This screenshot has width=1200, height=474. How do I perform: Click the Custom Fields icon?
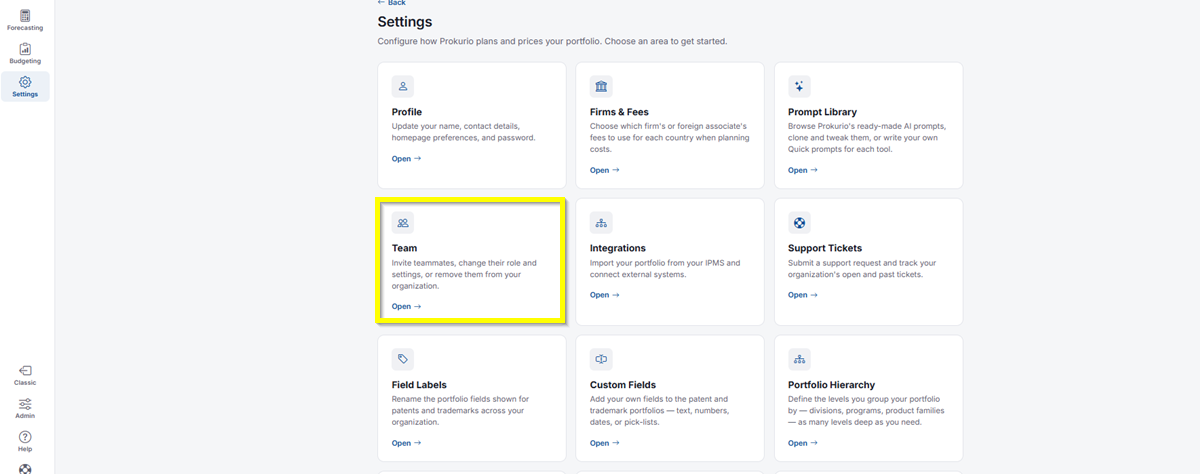tap(601, 359)
